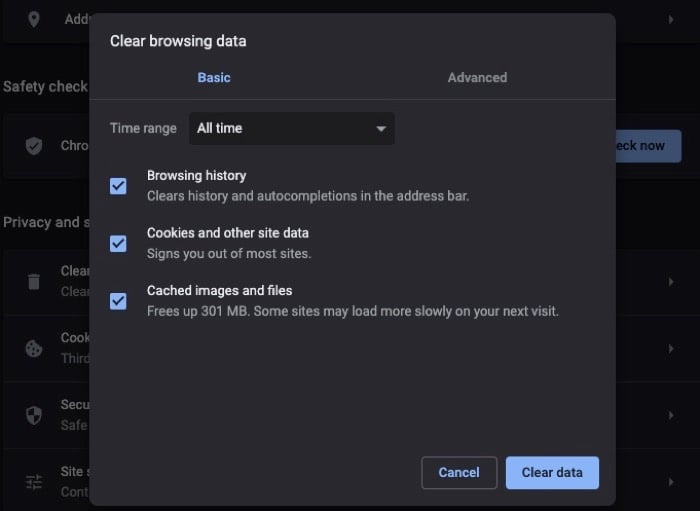Uncheck the Browsing history checkbox
The image size is (700, 511).
click(x=118, y=186)
